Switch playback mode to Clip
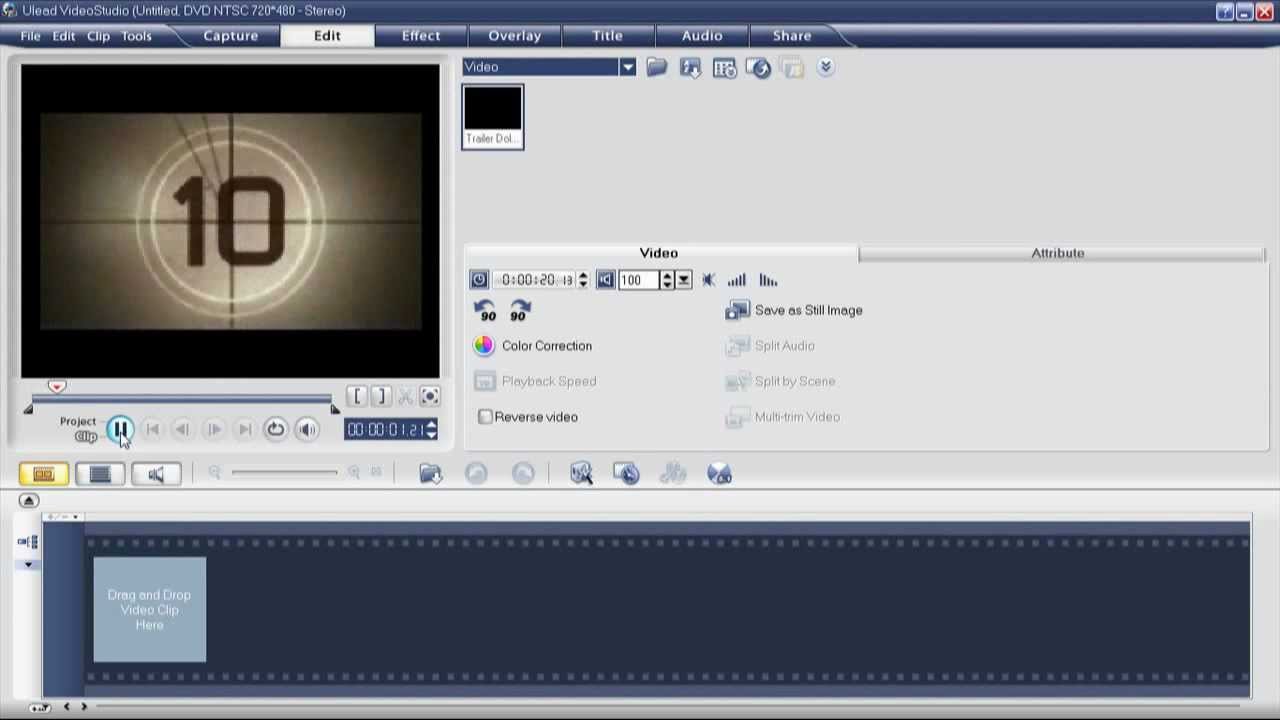Viewport: 1280px width, 720px height. [86, 436]
